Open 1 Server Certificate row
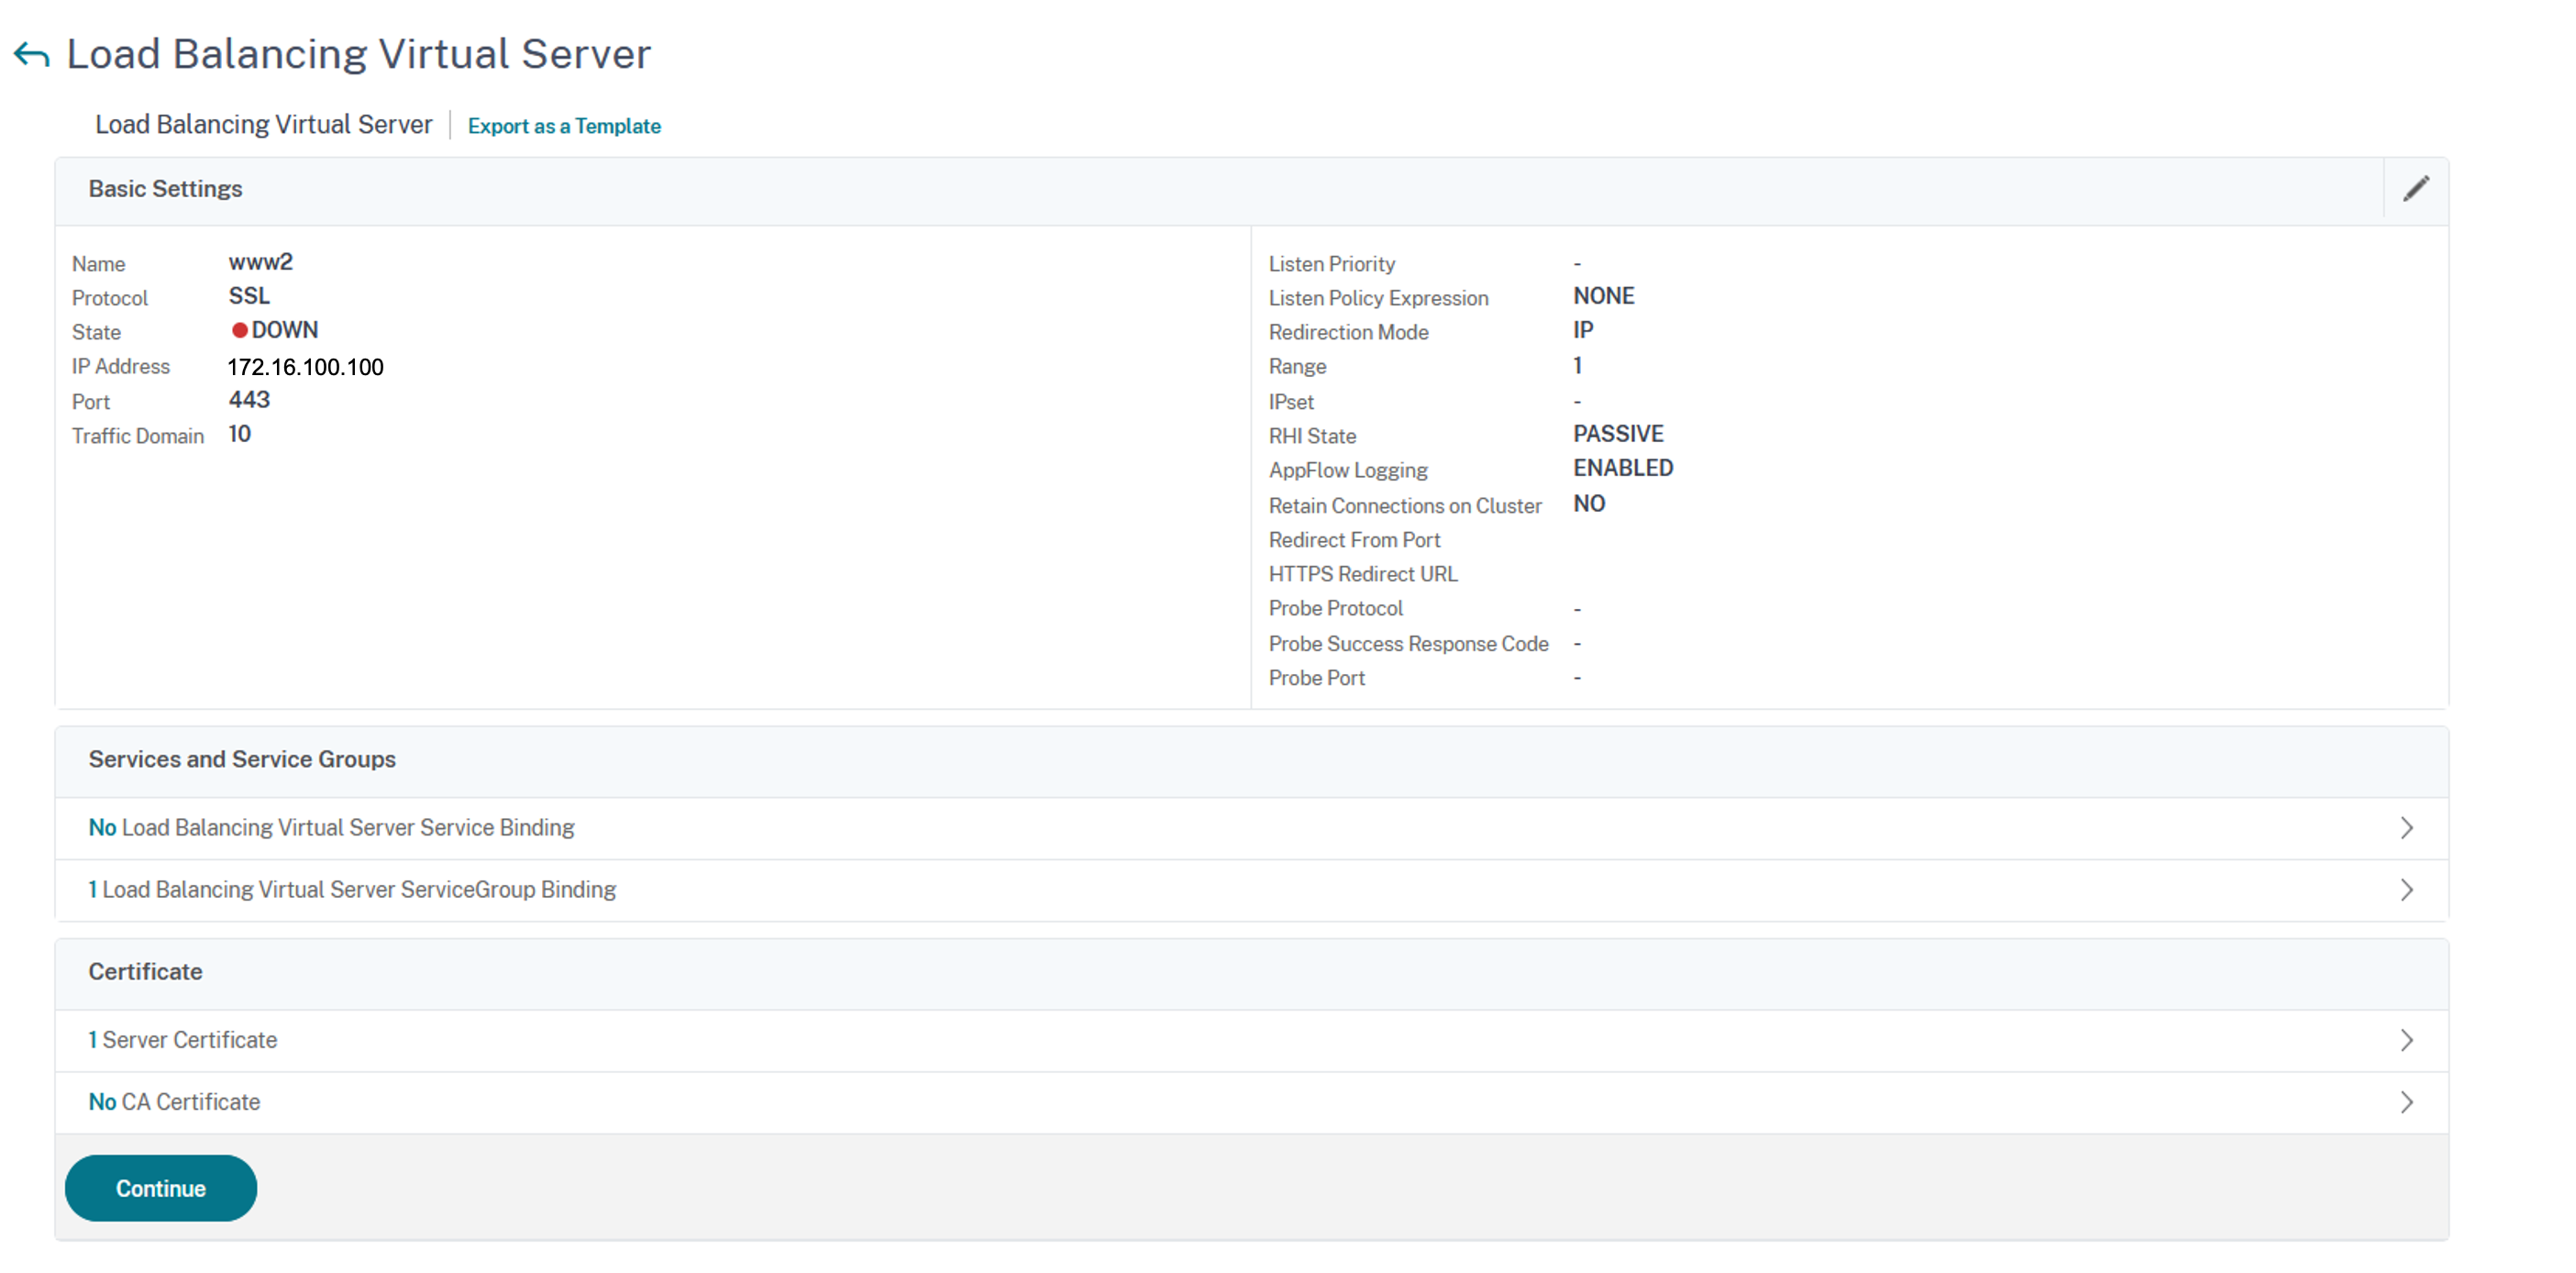Screen dimensions: 2576x1273 (183, 1040)
